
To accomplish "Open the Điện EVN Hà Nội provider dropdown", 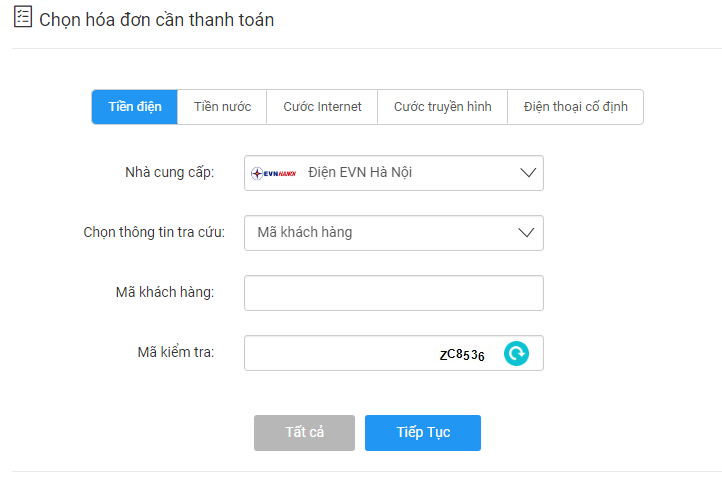I will (x=394, y=173).
